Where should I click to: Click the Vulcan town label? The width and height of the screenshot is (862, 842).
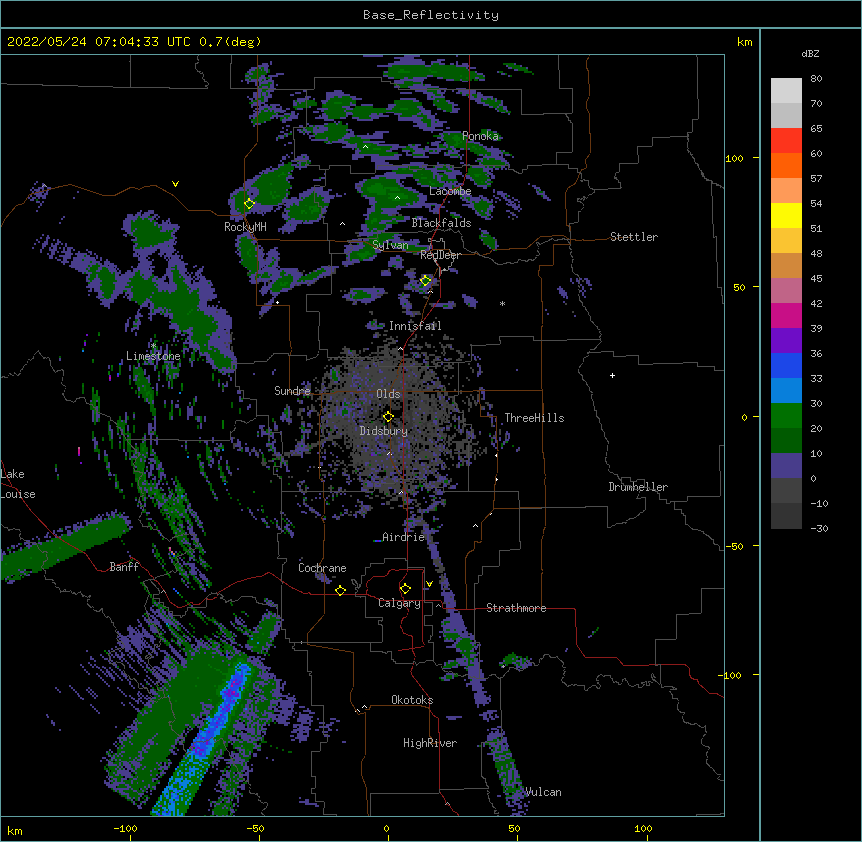(543, 792)
